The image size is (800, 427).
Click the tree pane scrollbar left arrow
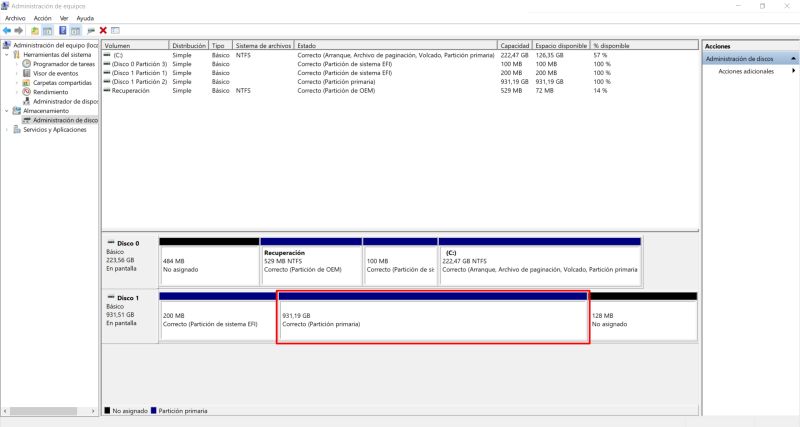tap(5, 411)
